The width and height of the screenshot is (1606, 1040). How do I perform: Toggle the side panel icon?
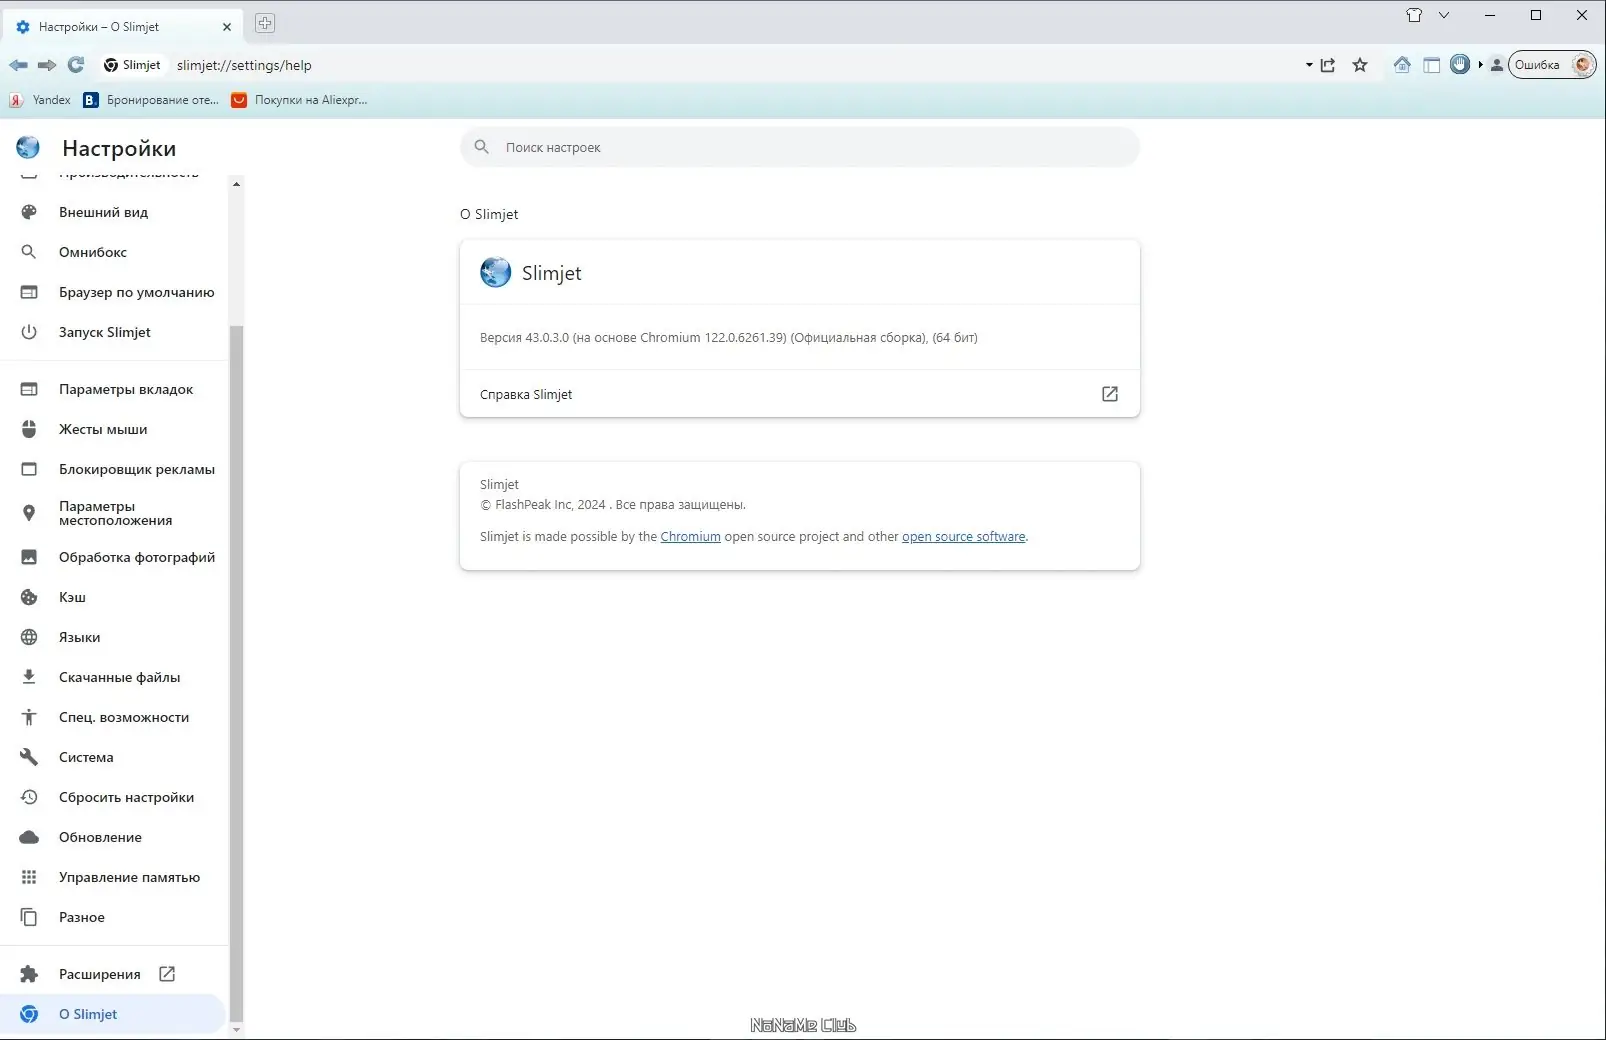(1432, 65)
